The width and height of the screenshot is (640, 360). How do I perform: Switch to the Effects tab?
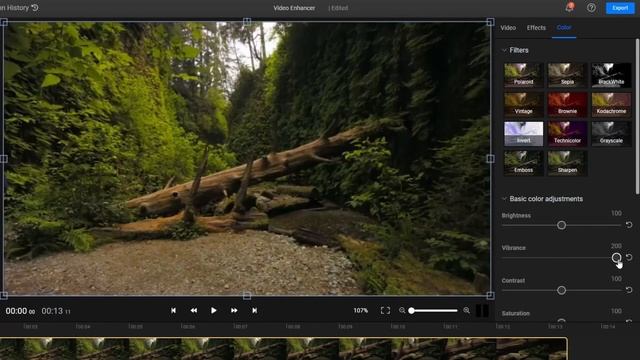click(x=536, y=28)
